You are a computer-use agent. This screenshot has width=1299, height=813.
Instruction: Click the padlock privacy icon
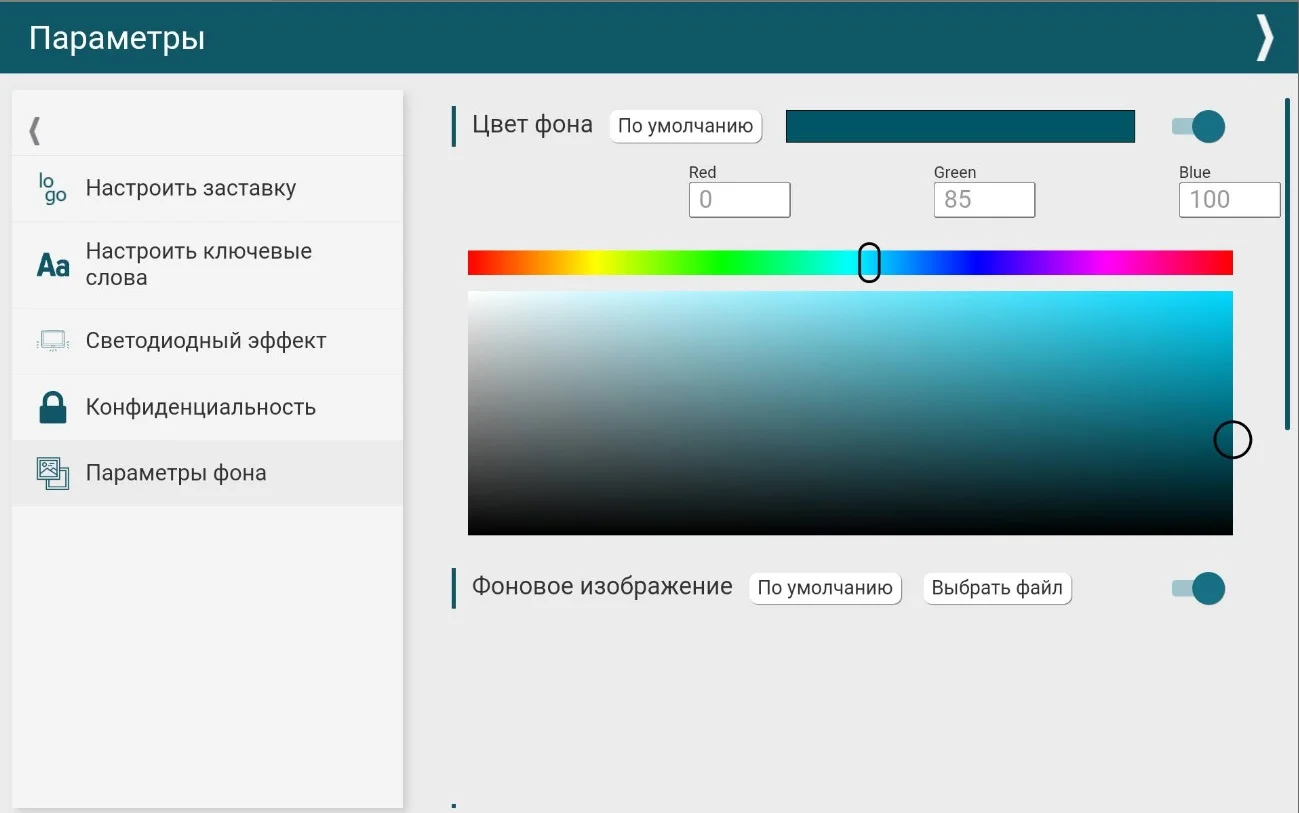coord(52,407)
